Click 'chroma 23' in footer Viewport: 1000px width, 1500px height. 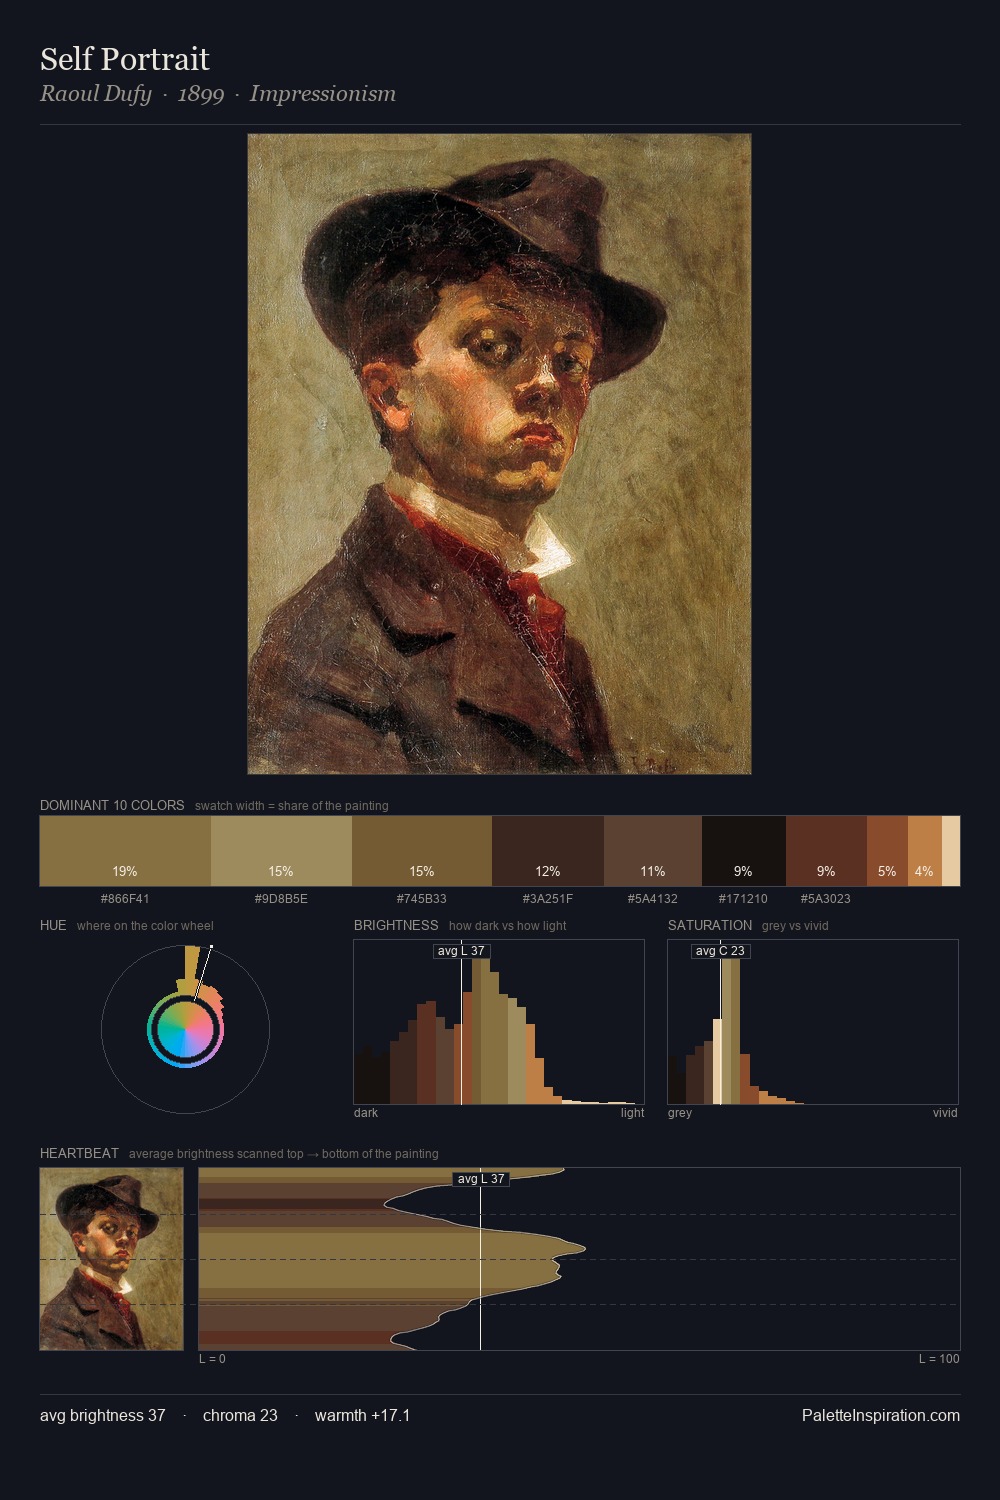240,1415
